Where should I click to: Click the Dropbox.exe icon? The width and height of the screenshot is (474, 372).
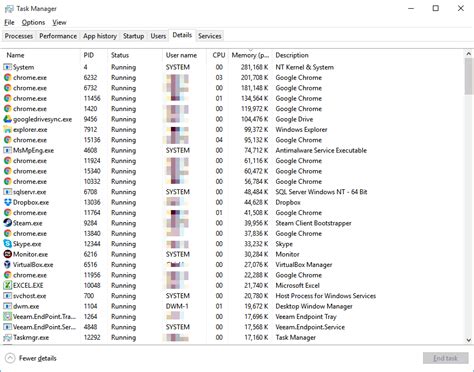tap(7, 202)
